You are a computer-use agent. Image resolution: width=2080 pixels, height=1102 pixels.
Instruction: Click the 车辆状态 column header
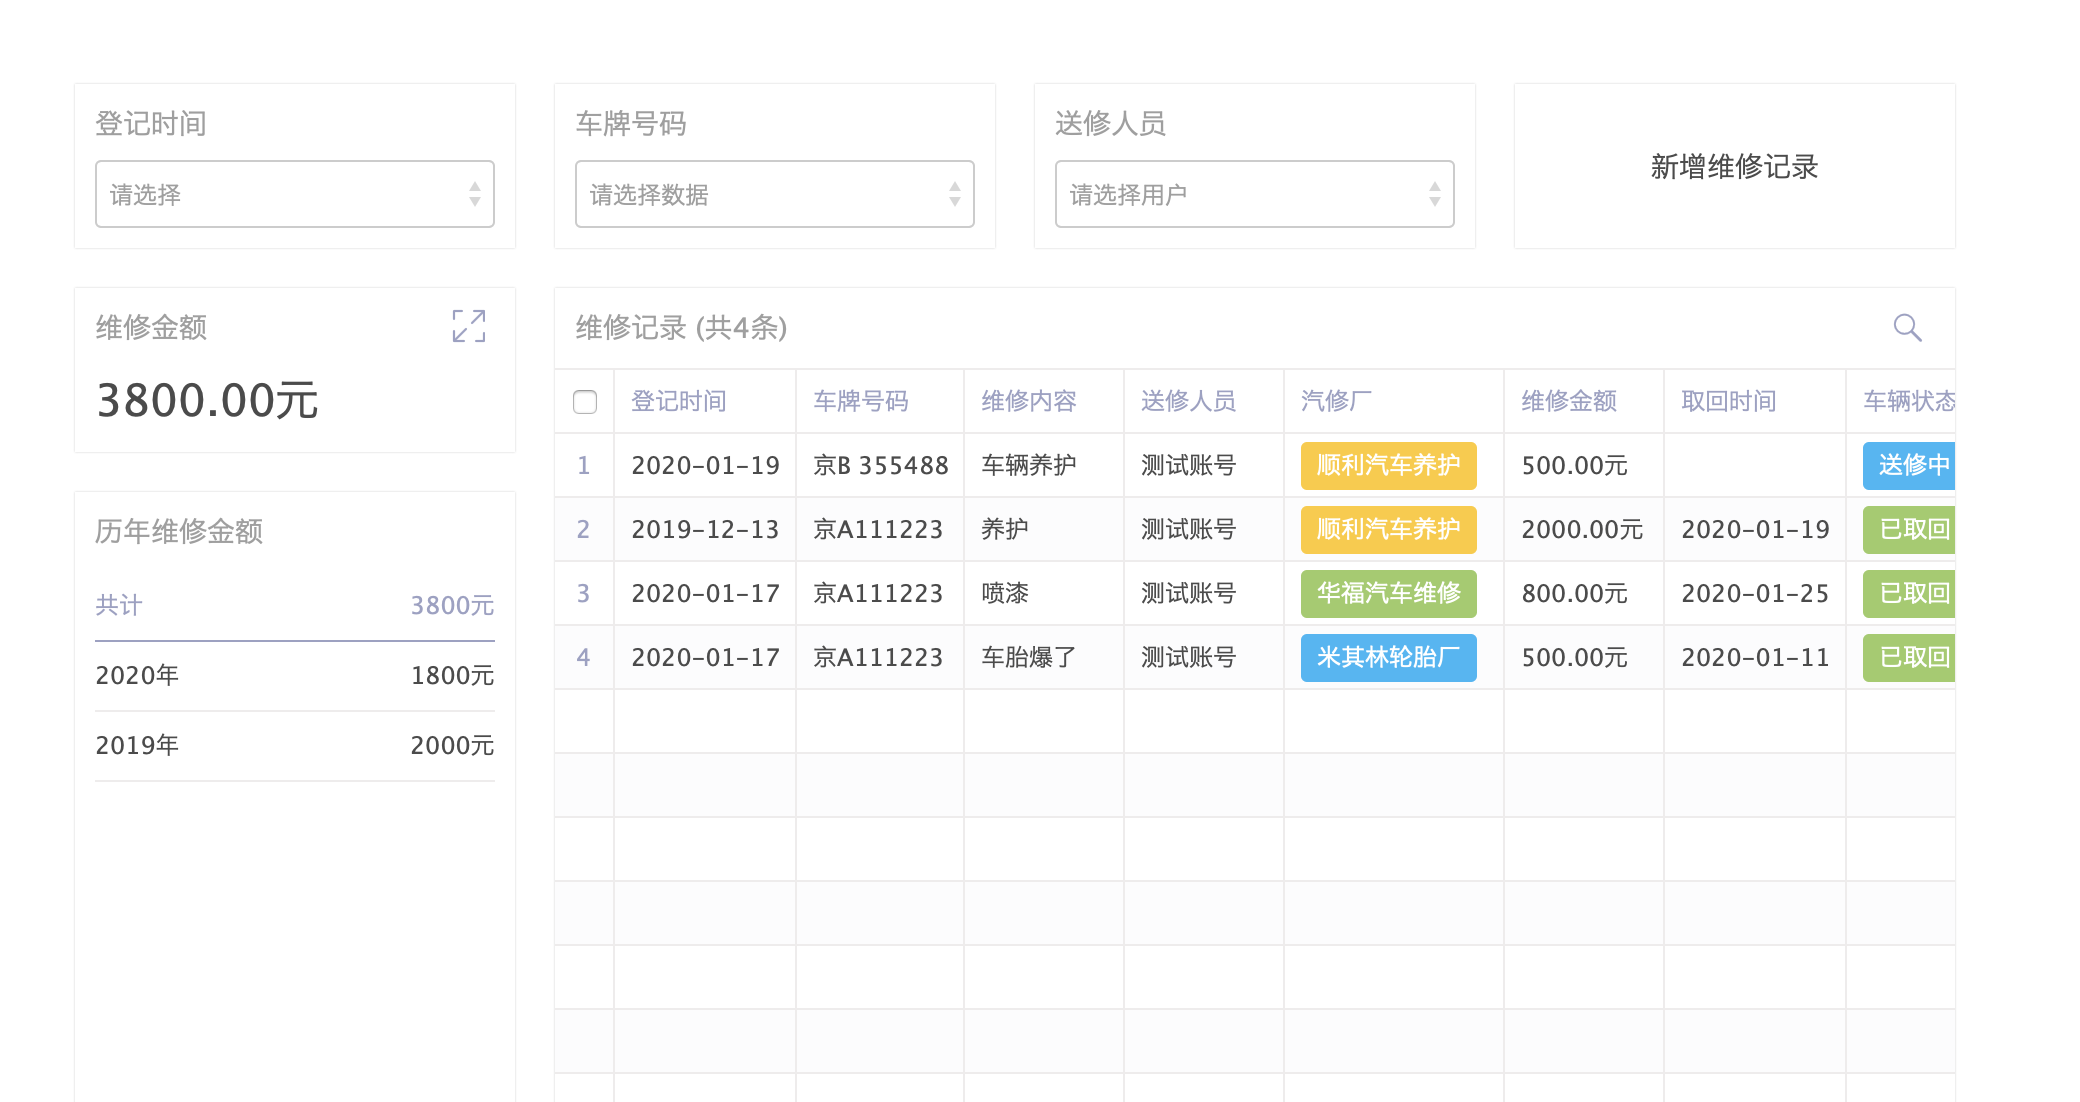pyautogui.click(x=1909, y=401)
